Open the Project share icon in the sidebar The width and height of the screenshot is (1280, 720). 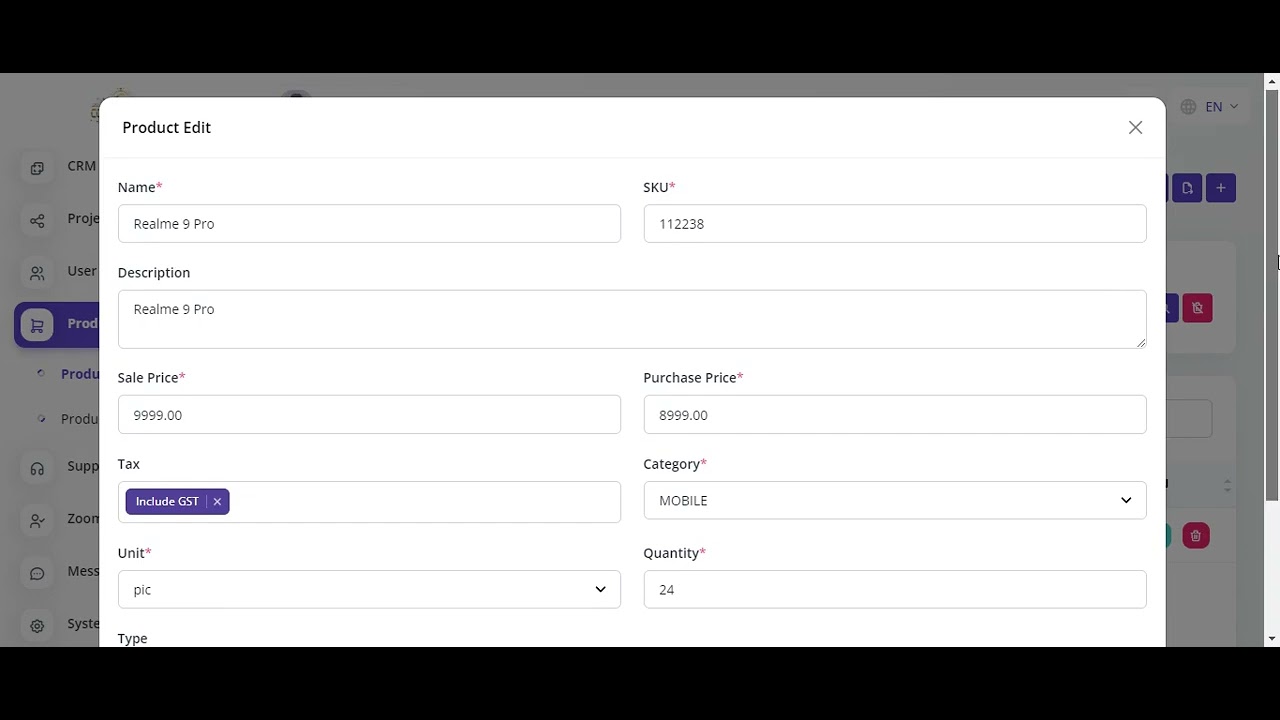pyautogui.click(x=37, y=220)
